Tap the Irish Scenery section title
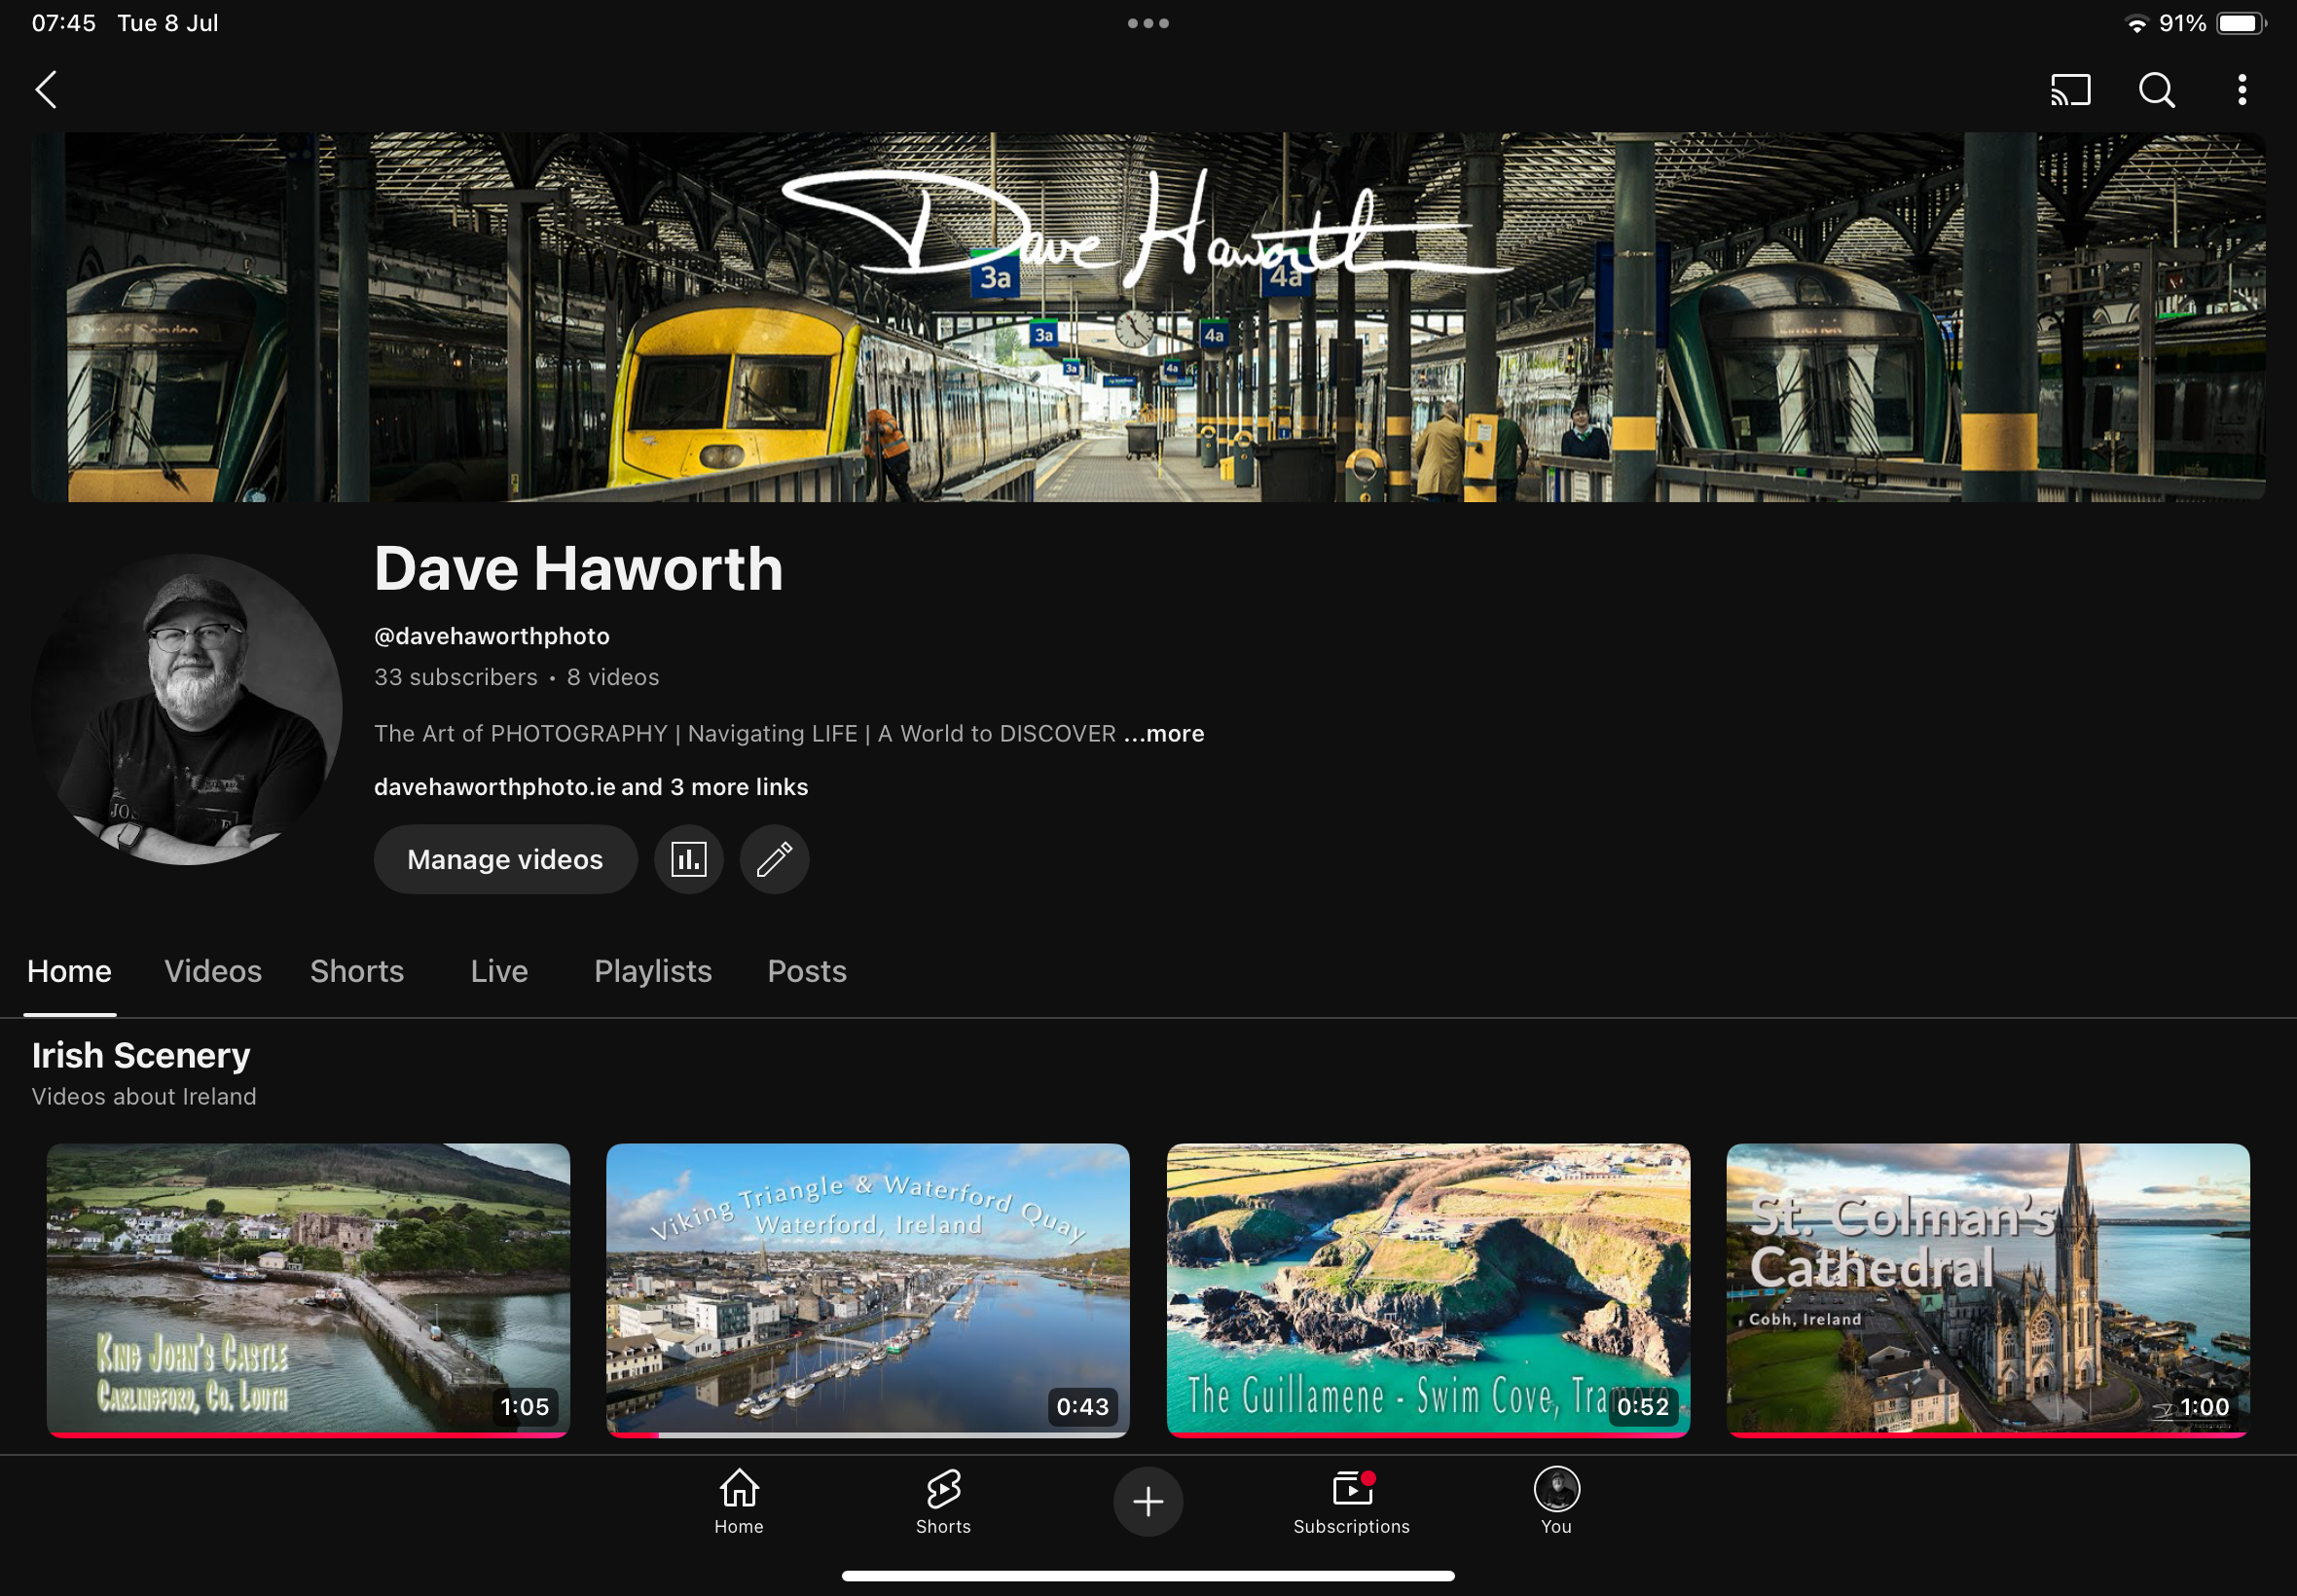Screen dimensions: 2297x1596 pos(141,1055)
